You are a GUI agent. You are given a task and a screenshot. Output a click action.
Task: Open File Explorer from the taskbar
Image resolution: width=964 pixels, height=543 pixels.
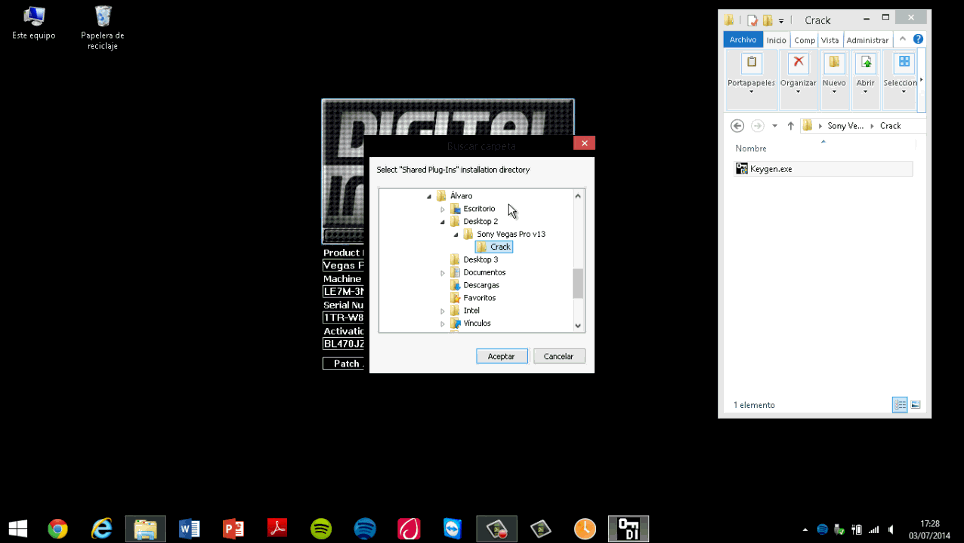click(146, 529)
